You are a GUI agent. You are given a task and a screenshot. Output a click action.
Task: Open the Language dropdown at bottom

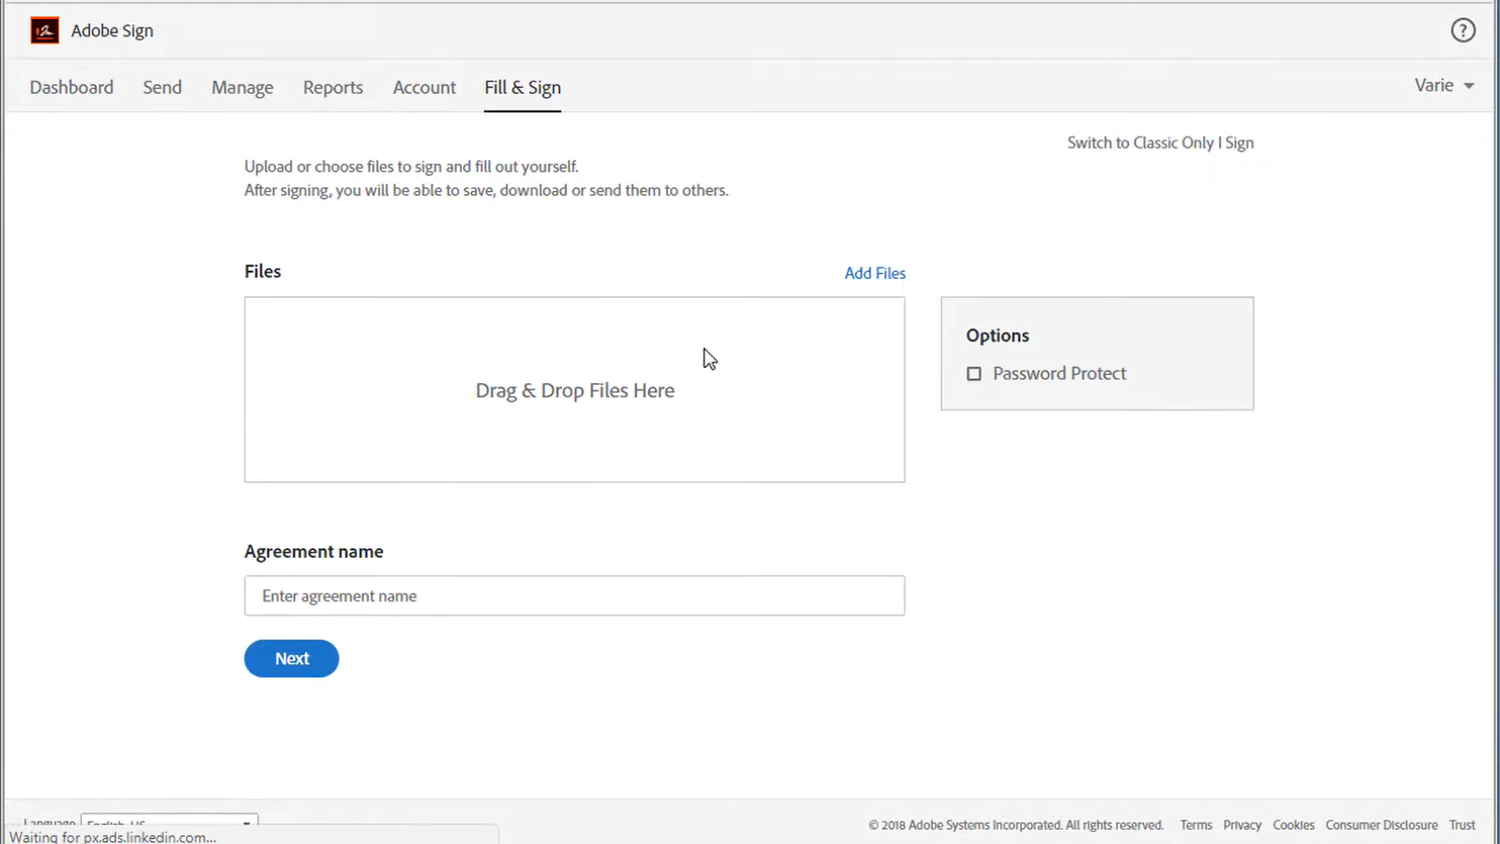pyautogui.click(x=169, y=822)
